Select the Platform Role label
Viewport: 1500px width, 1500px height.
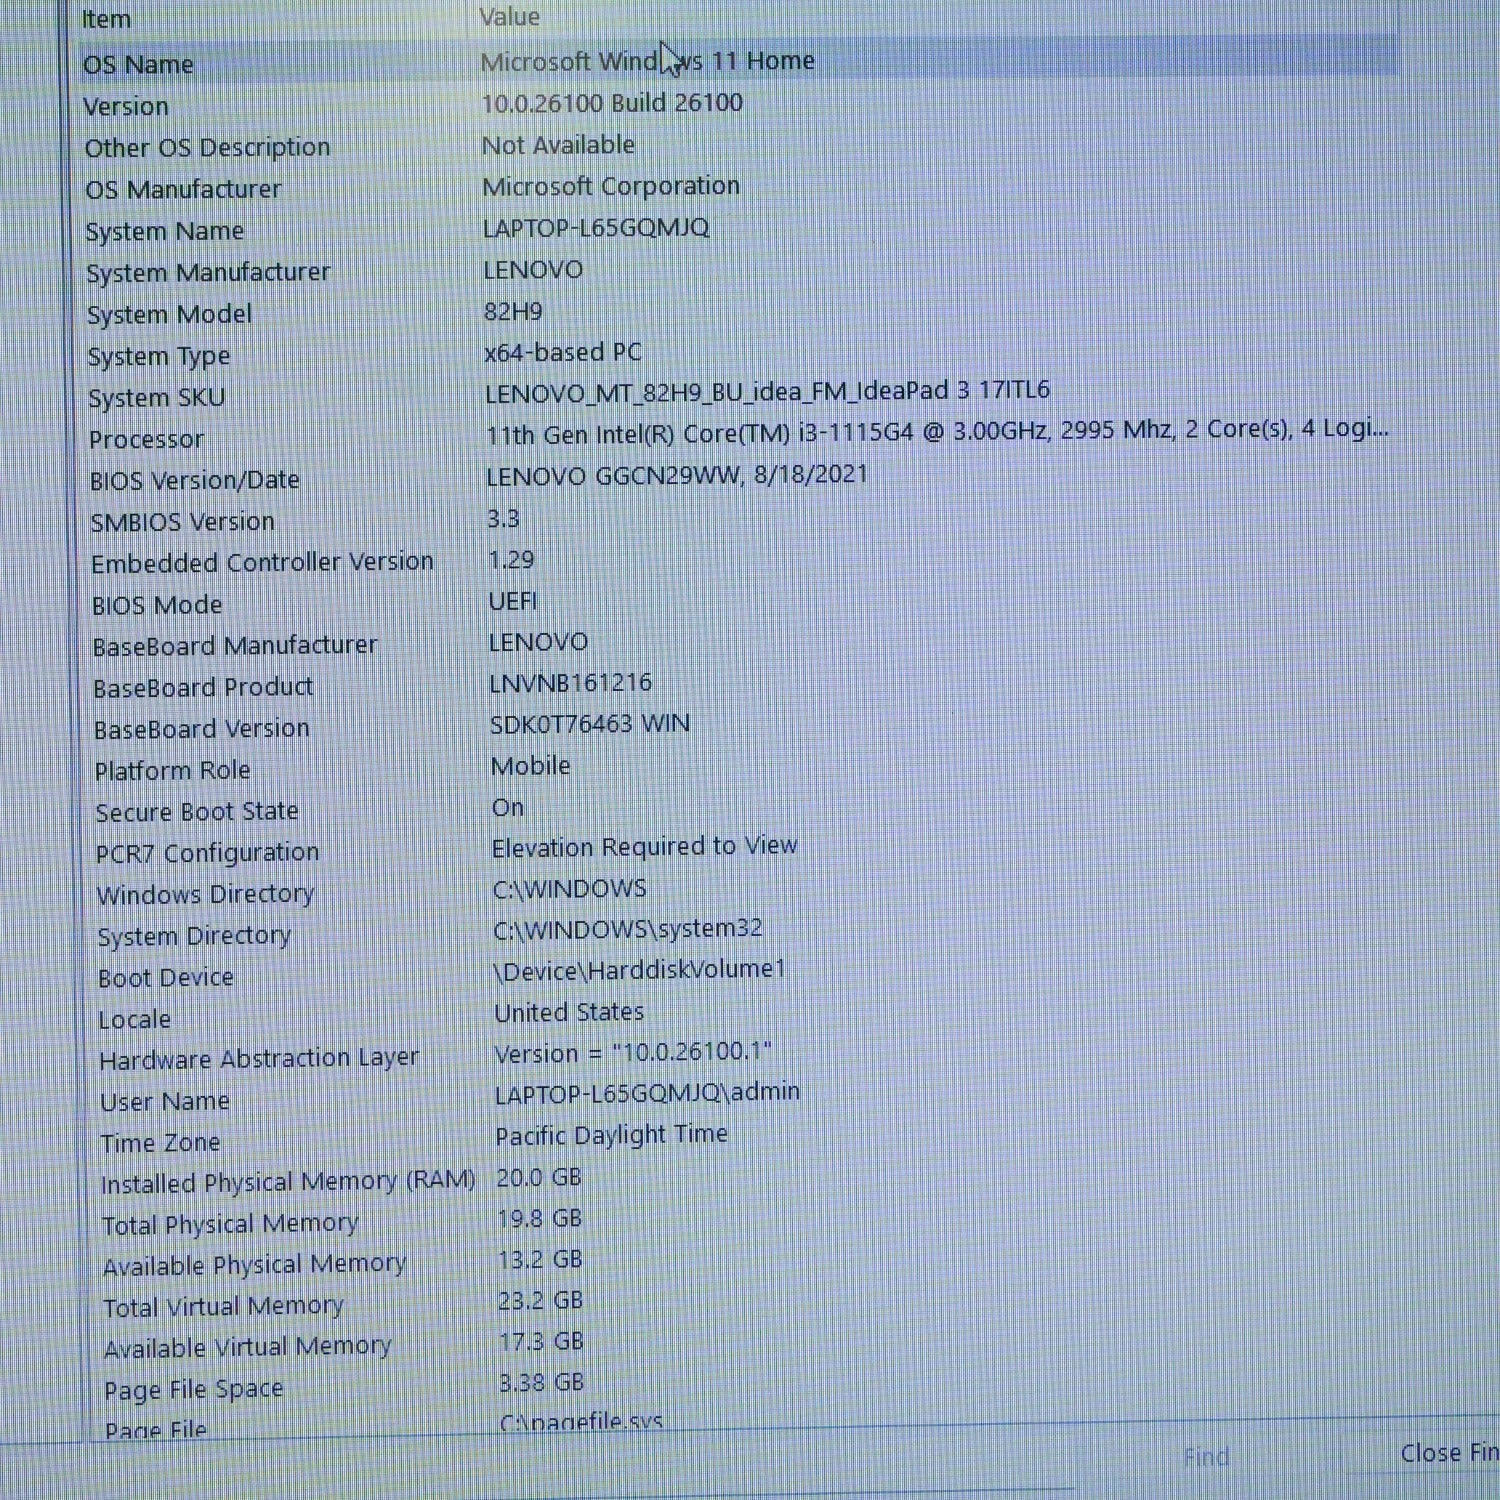click(173, 771)
